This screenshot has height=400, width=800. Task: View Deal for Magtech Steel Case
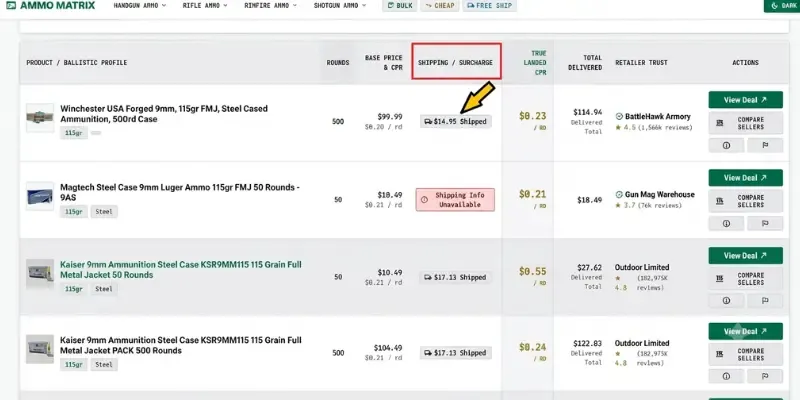tap(745, 178)
